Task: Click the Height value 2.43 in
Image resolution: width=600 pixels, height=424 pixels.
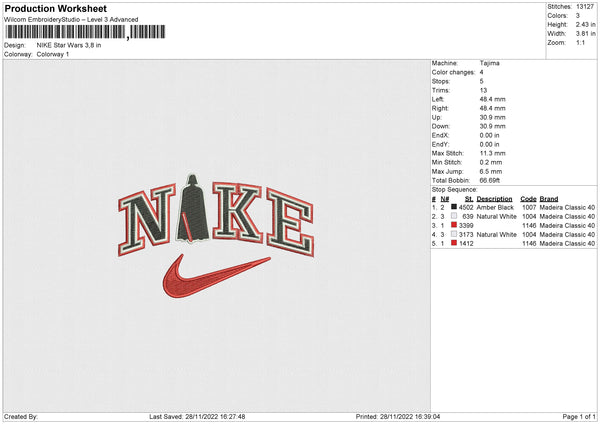Action: pyautogui.click(x=585, y=24)
